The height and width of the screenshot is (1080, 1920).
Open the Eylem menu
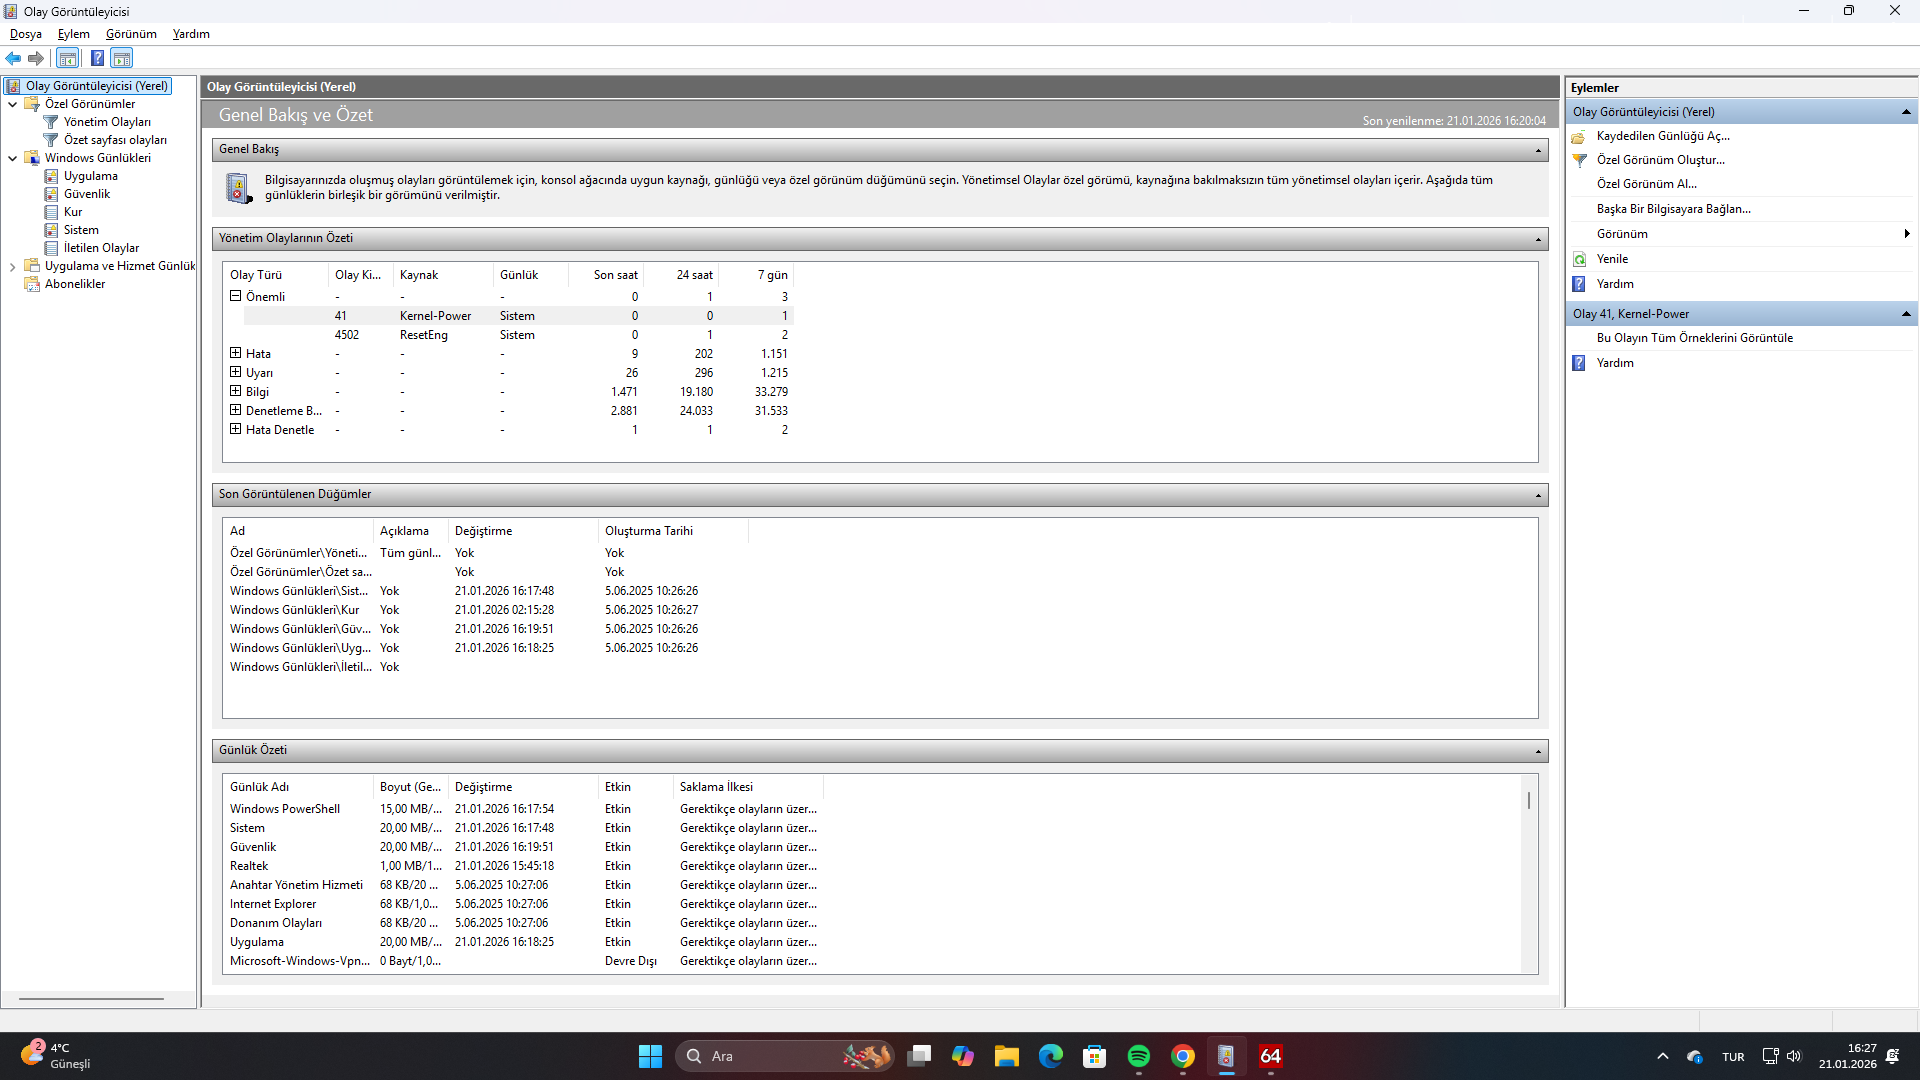click(x=73, y=34)
